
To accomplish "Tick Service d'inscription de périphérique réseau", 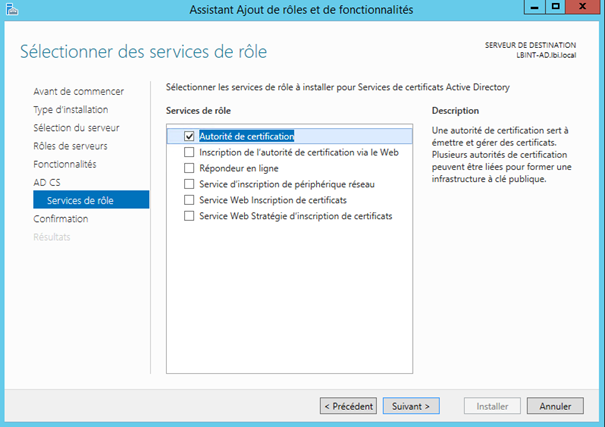I will coord(190,184).
